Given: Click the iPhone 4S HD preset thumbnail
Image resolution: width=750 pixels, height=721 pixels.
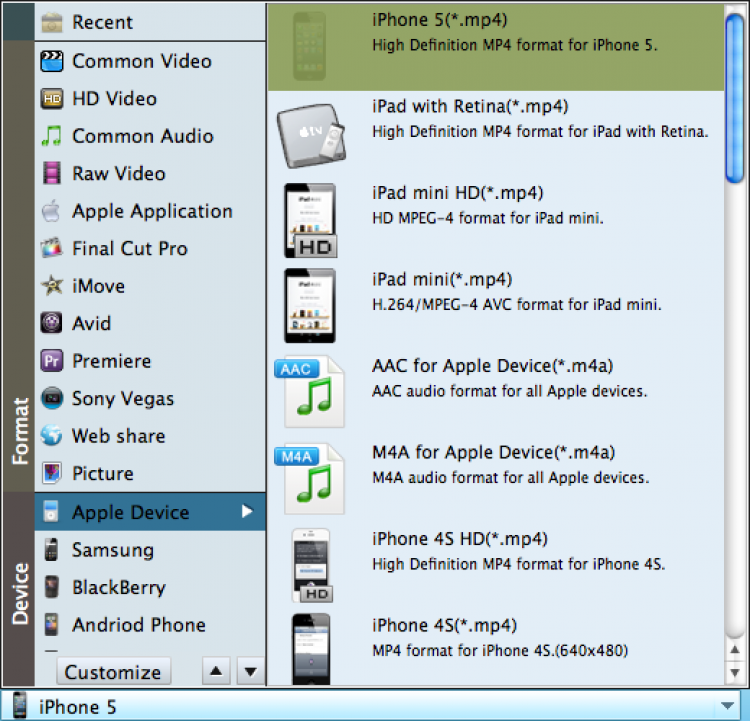Looking at the screenshot, I should (x=312, y=566).
